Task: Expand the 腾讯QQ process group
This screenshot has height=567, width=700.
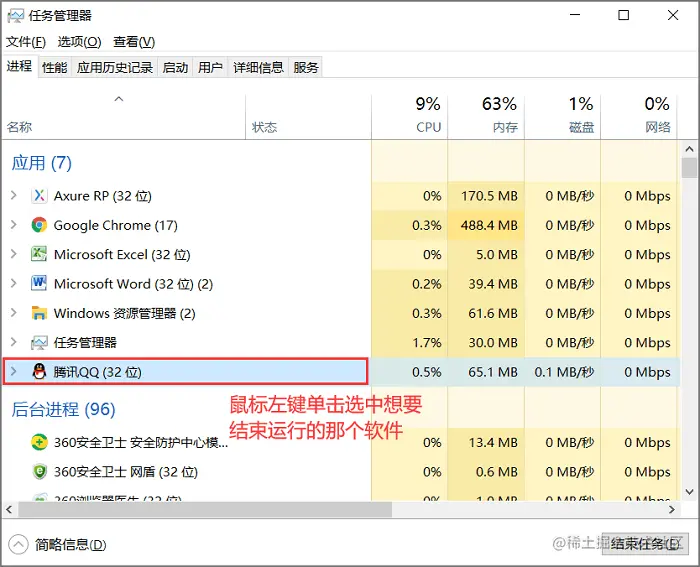Action: point(13,371)
